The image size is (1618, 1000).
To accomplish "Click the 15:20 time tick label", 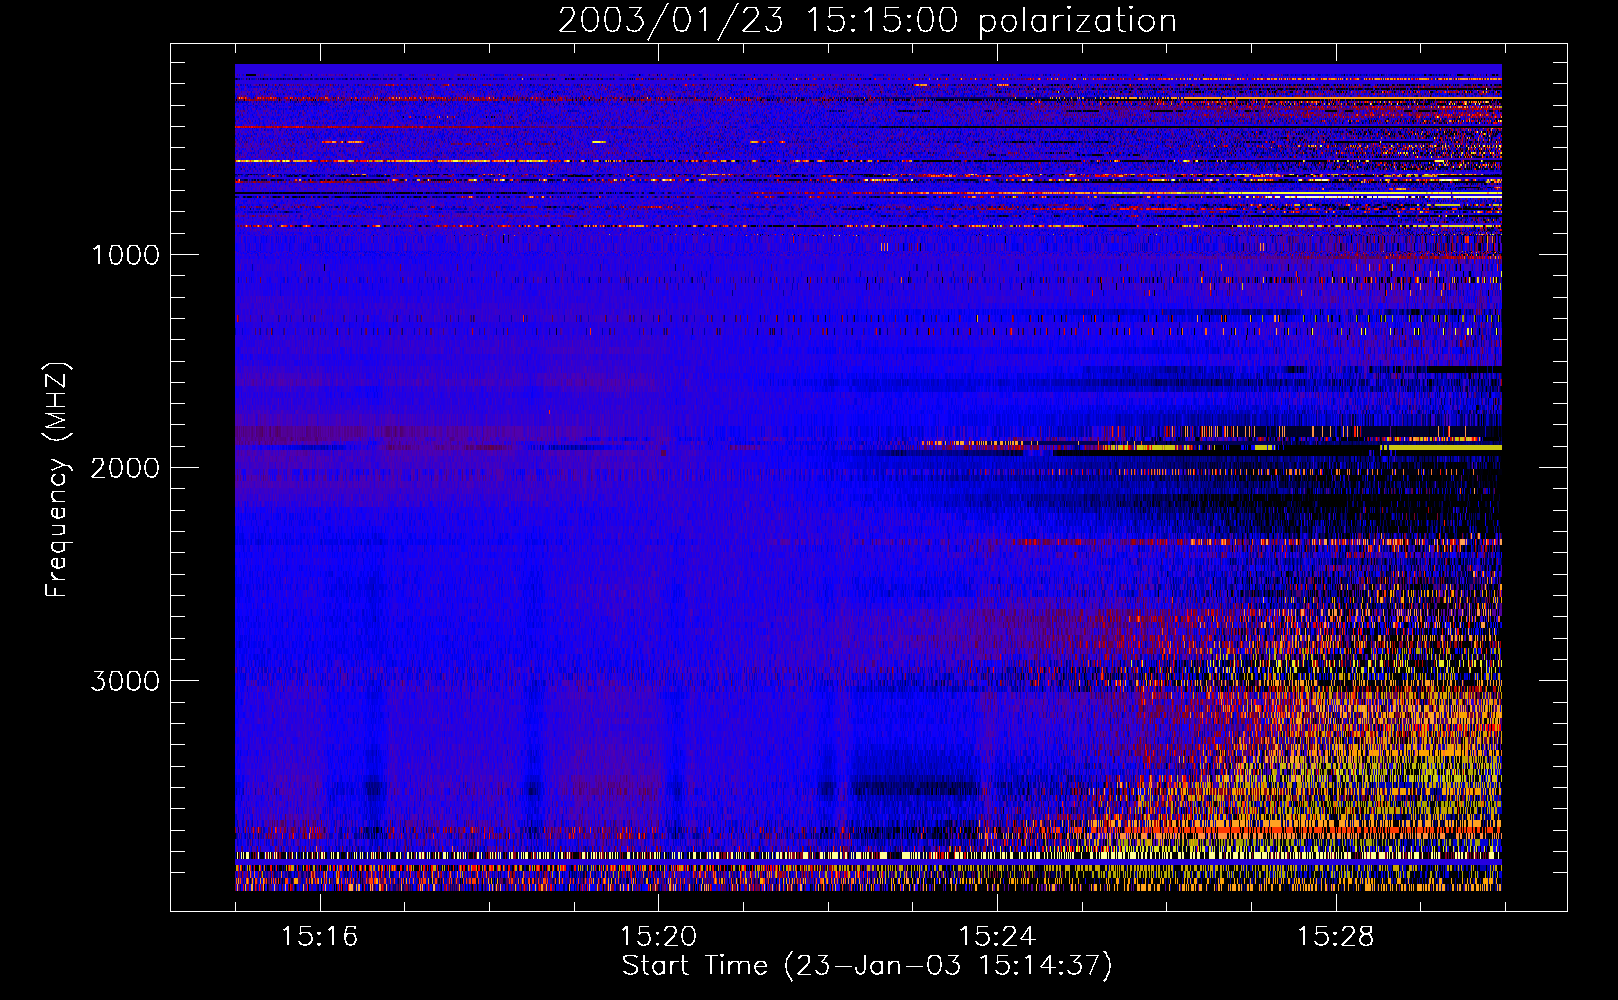I will [x=658, y=936].
